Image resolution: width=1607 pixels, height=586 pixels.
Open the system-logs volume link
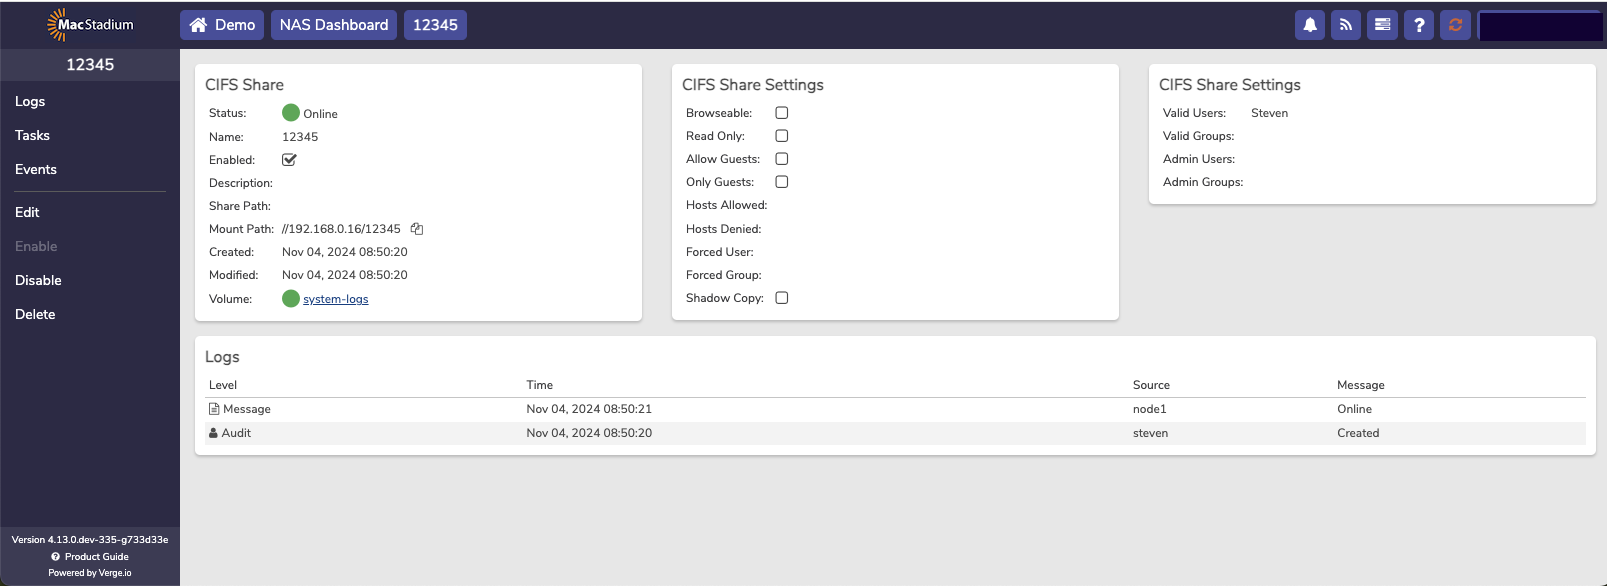[335, 299]
